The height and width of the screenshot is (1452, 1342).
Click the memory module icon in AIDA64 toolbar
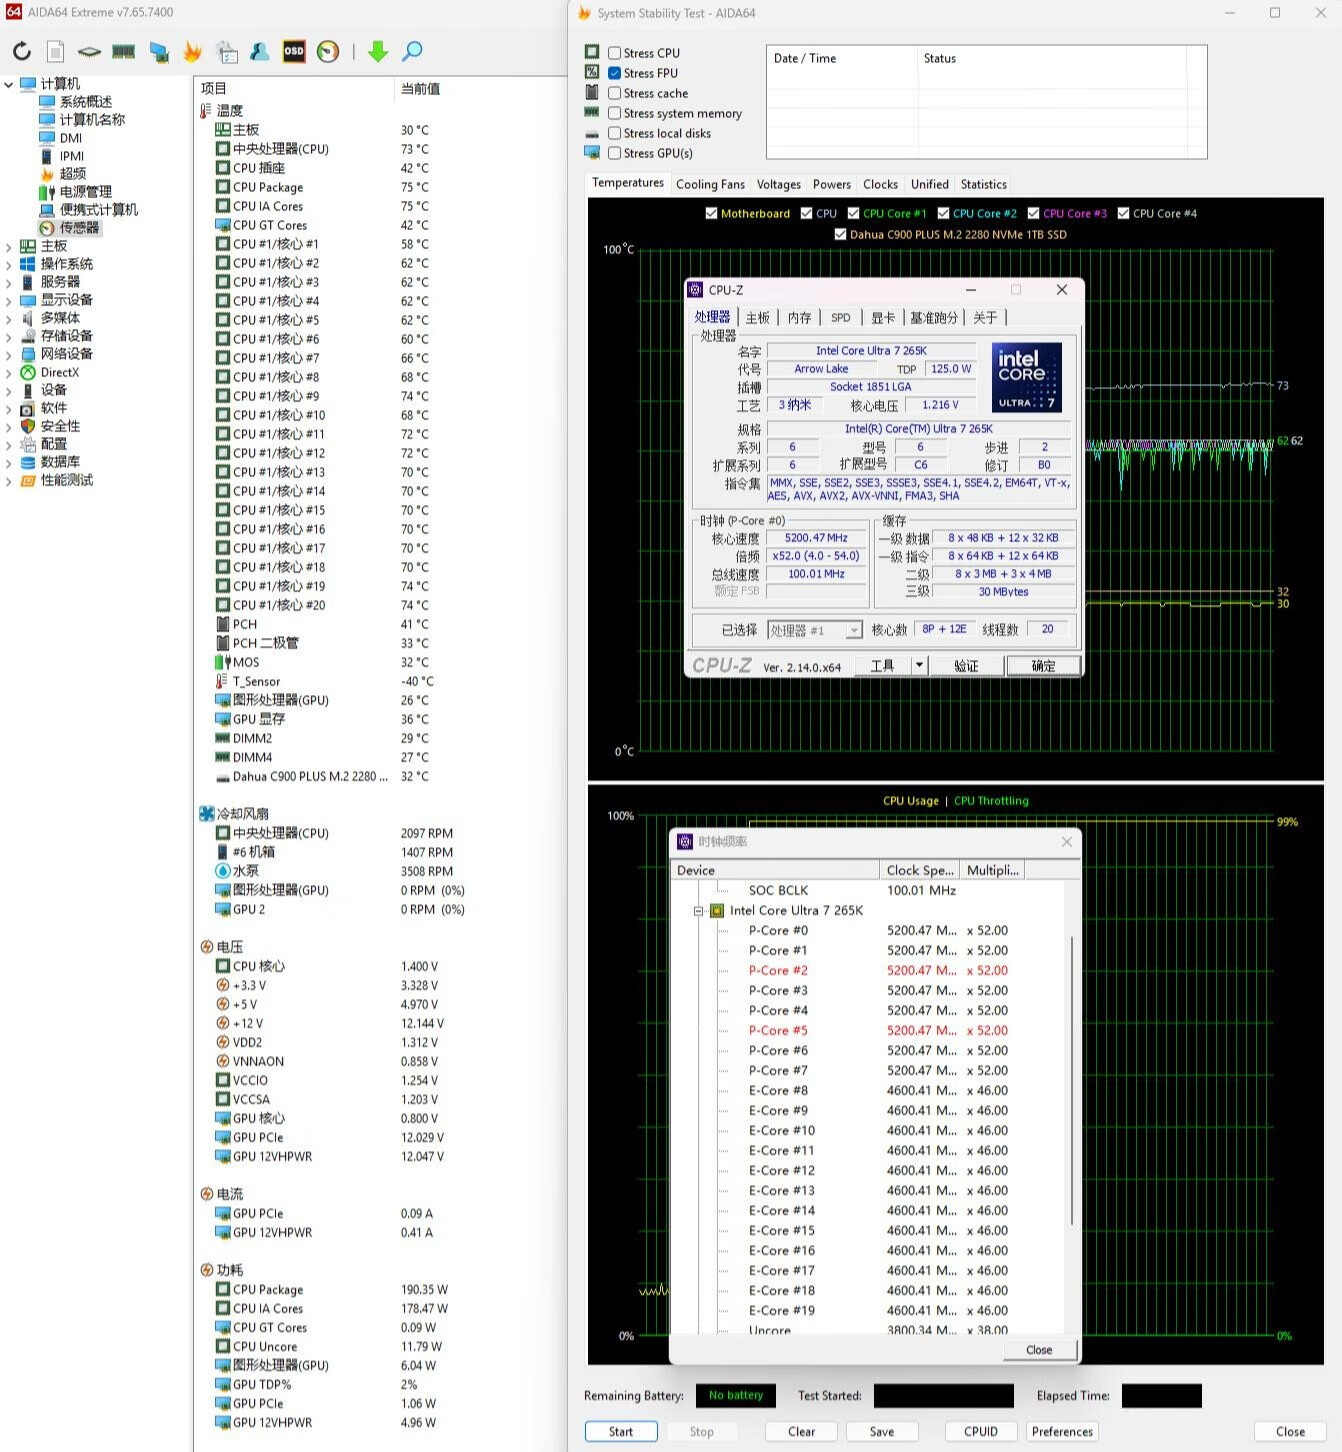click(x=124, y=51)
